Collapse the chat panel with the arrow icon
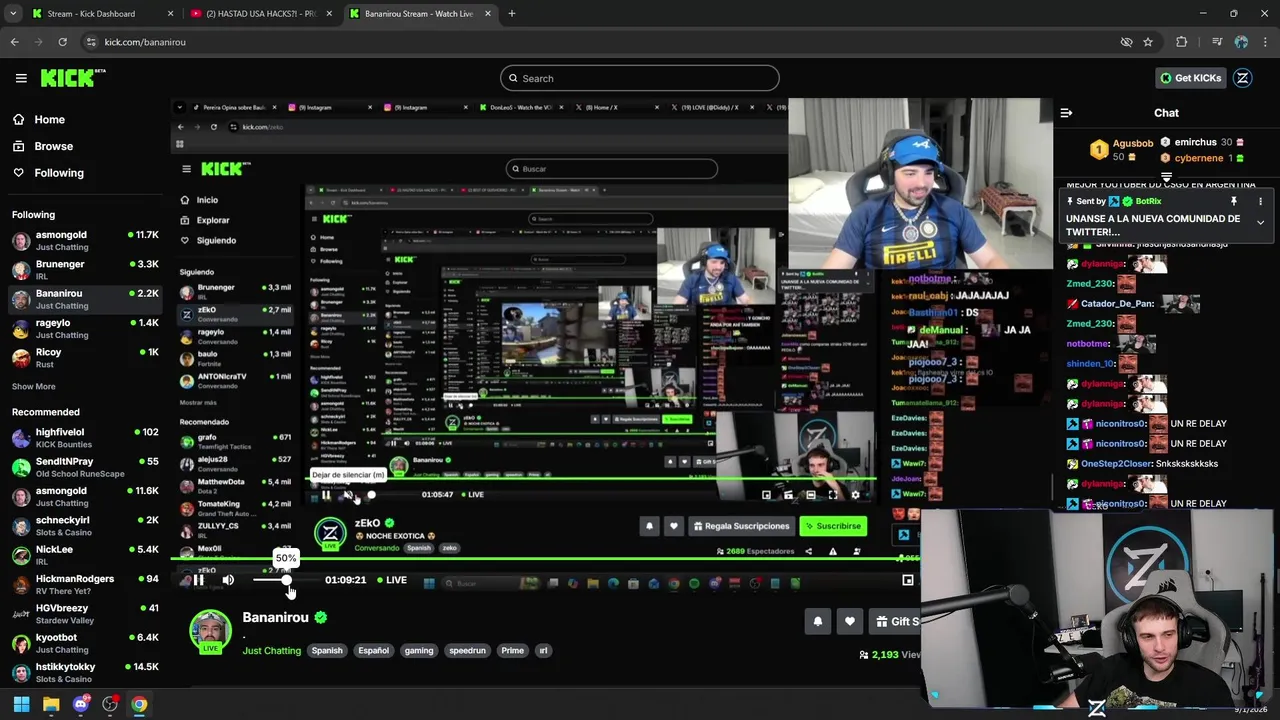 (1066, 113)
